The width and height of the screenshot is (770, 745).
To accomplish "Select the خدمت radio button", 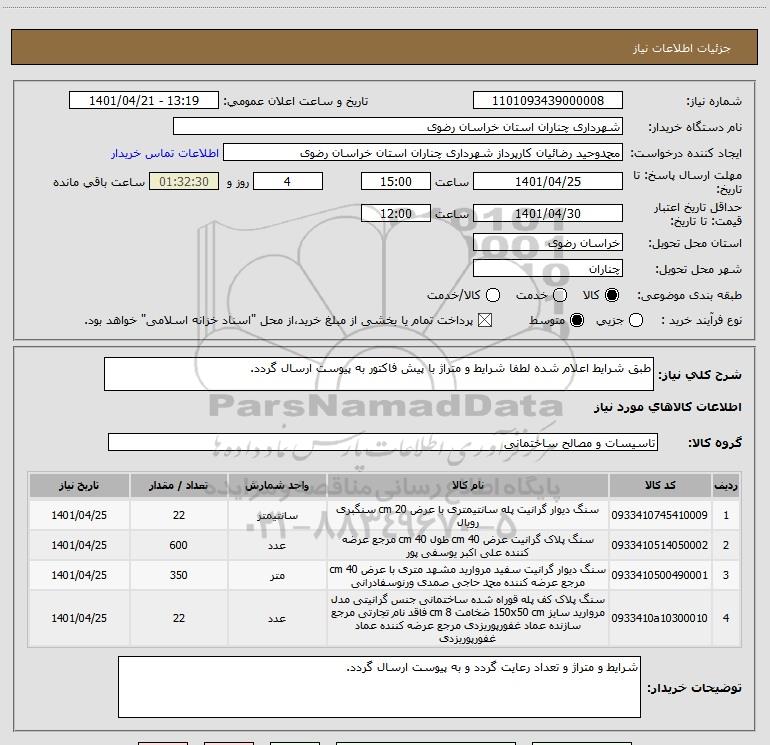I will pyautogui.click(x=560, y=295).
